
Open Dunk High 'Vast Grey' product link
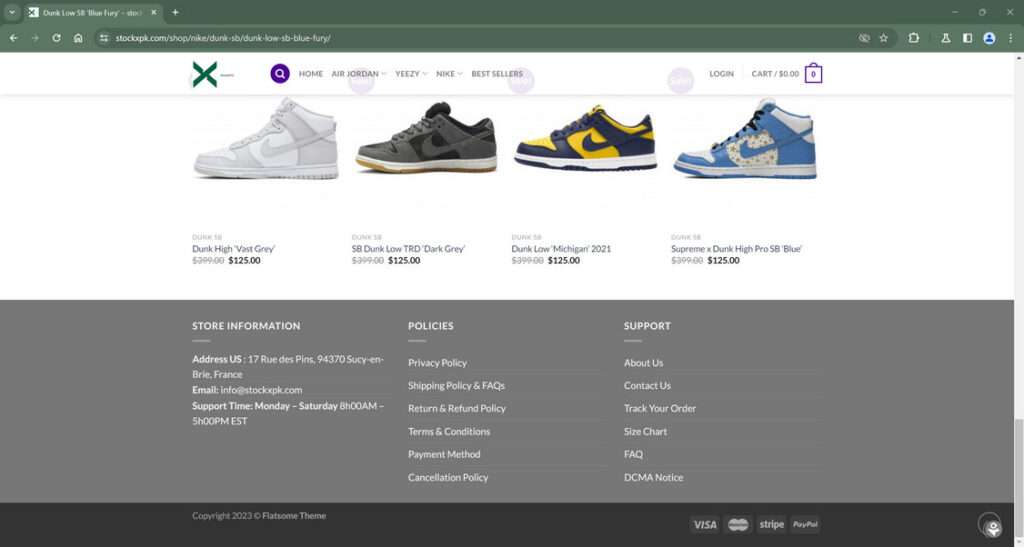point(233,249)
